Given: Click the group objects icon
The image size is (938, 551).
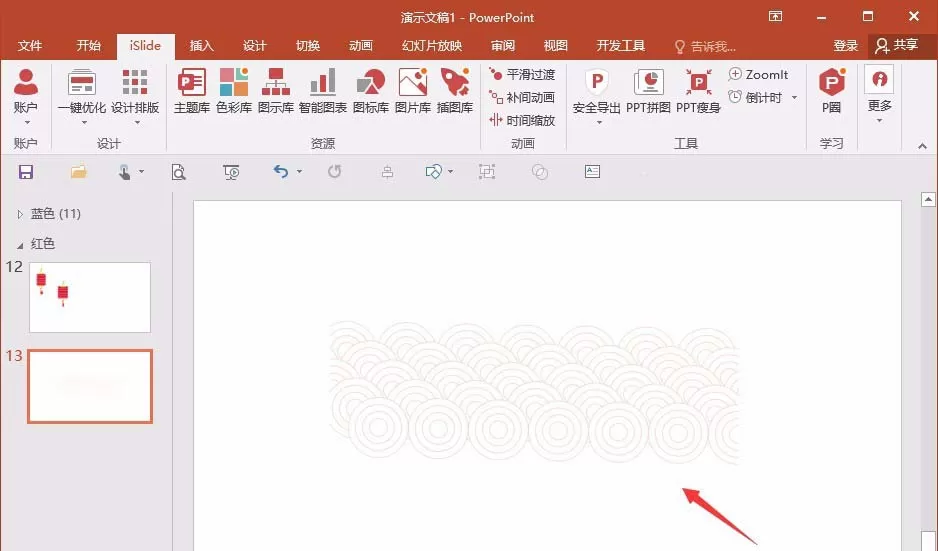Looking at the screenshot, I should pyautogui.click(x=487, y=172).
